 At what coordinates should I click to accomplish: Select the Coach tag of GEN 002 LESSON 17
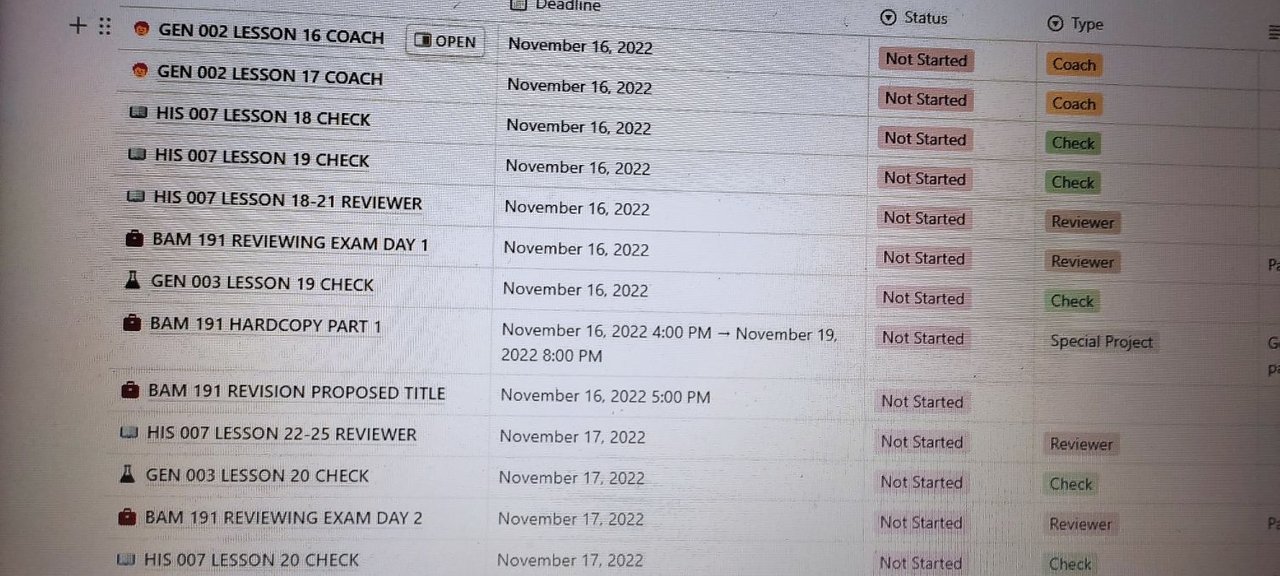click(1074, 103)
